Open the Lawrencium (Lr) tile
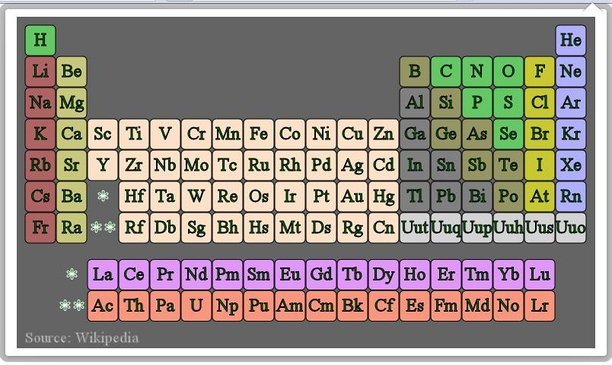 [540, 306]
